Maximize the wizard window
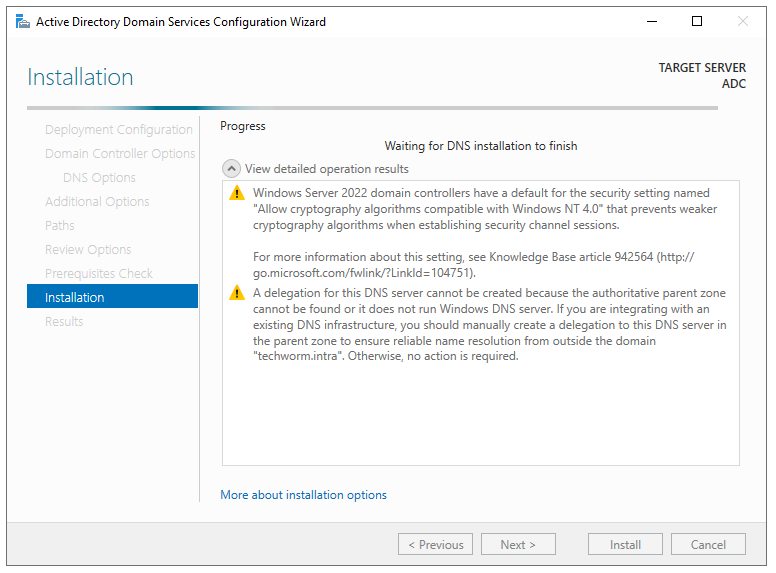The height and width of the screenshot is (573, 776). click(697, 21)
